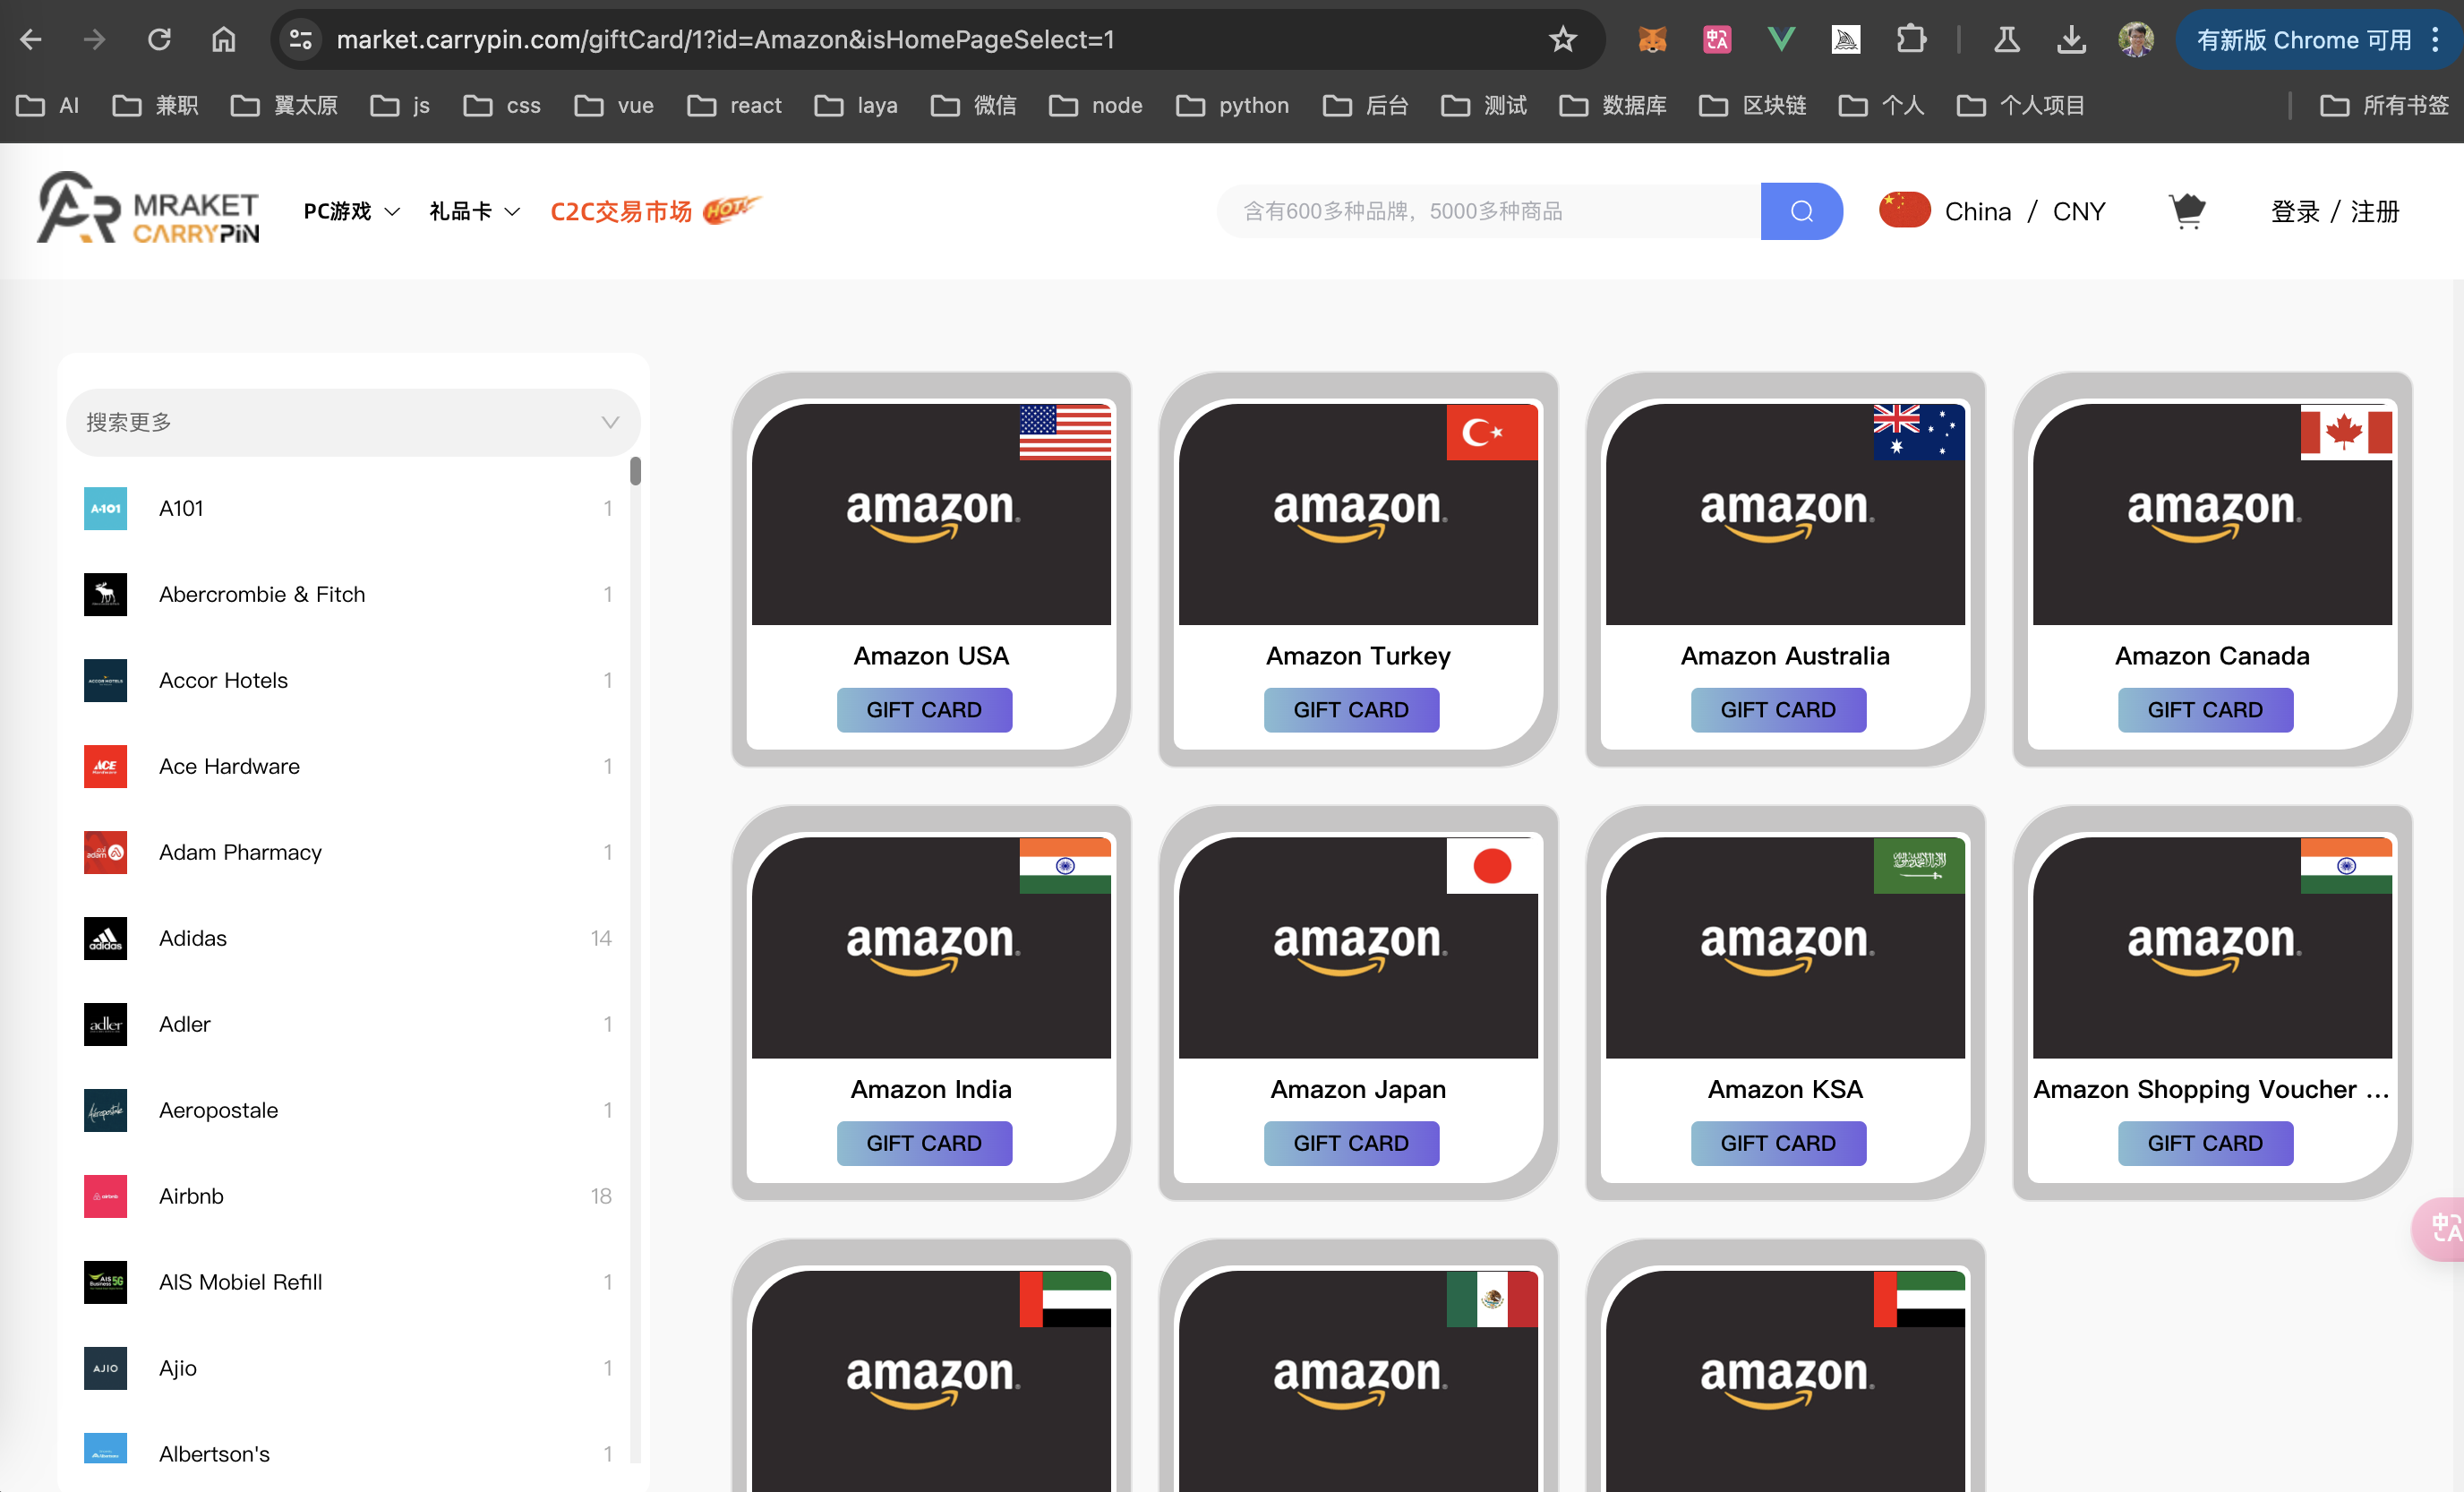Select AIS Mobiel Refill in brand list

pyautogui.click(x=348, y=1282)
